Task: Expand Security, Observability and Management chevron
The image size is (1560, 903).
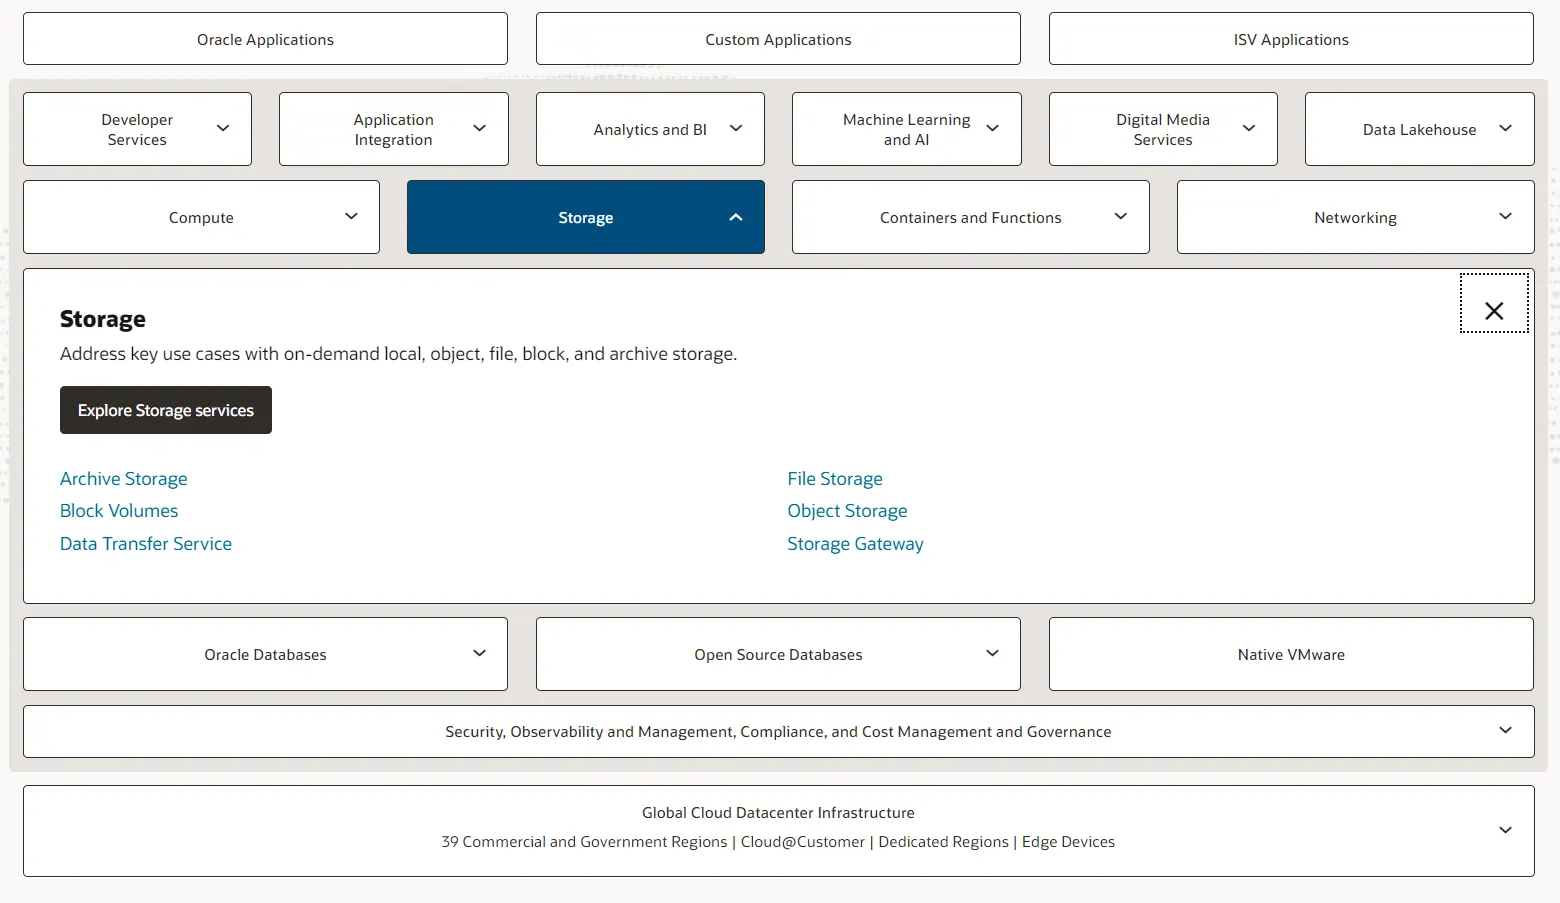Action: [1505, 730]
